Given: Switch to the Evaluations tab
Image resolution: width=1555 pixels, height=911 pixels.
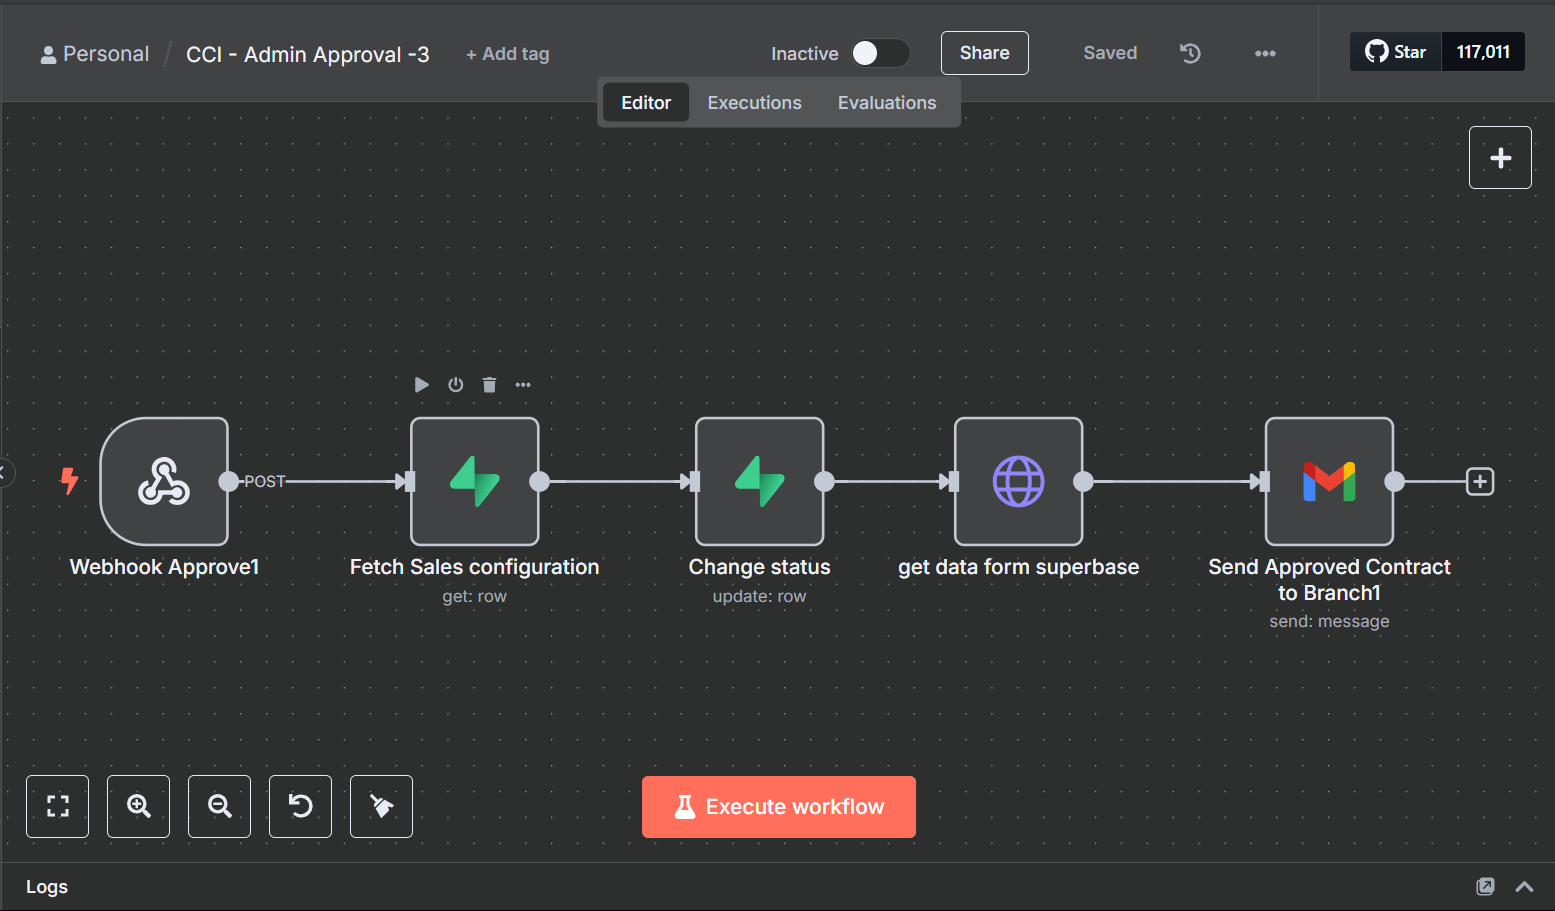Looking at the screenshot, I should tap(887, 103).
